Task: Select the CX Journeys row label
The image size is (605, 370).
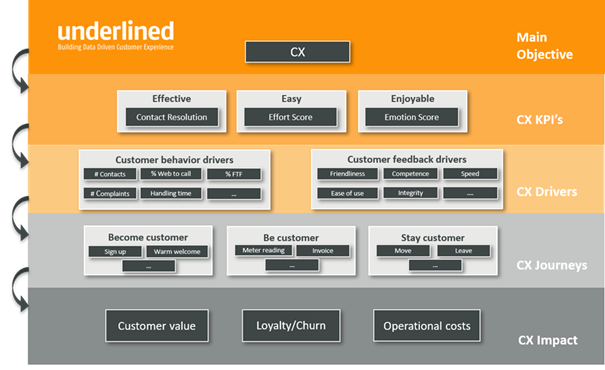Action: (552, 265)
